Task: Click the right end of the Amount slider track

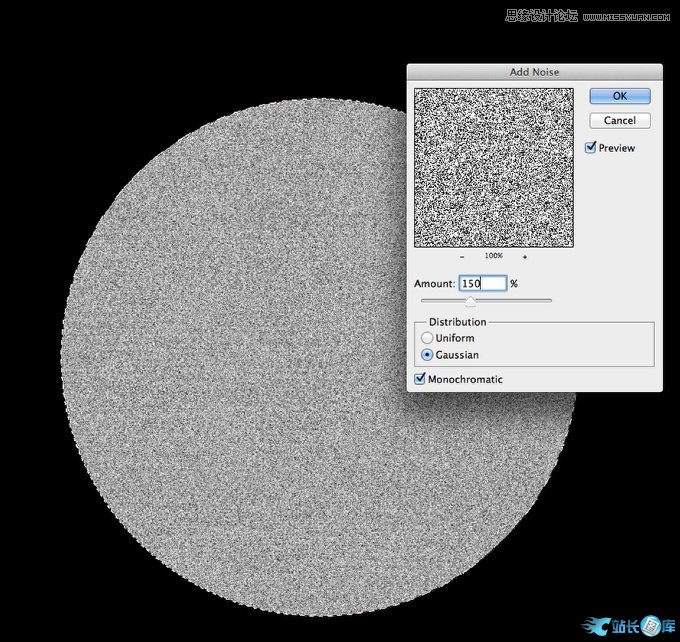Action: 549,300
